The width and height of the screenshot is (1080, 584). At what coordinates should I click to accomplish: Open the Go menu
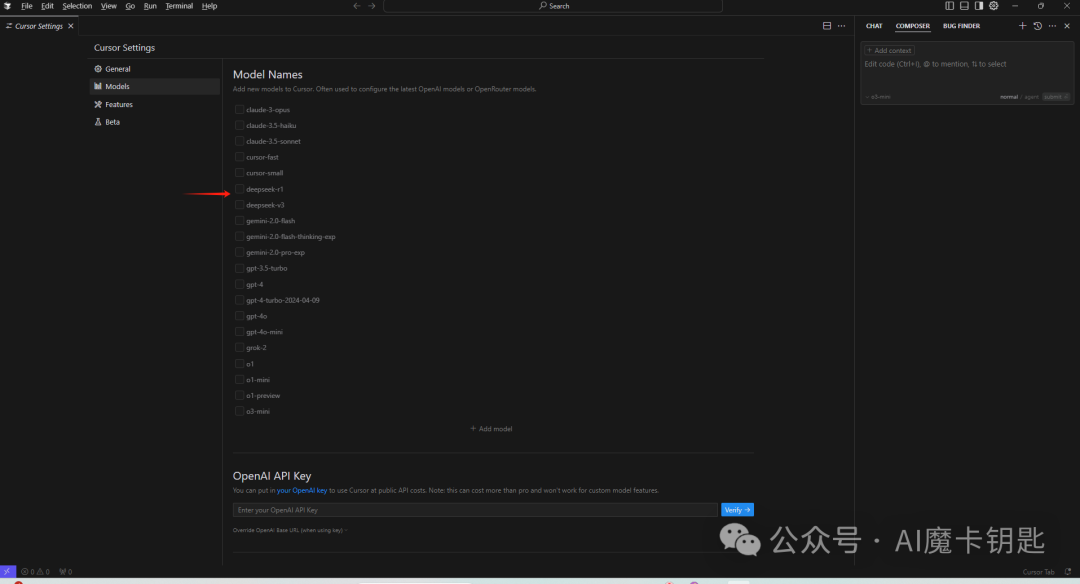130,6
